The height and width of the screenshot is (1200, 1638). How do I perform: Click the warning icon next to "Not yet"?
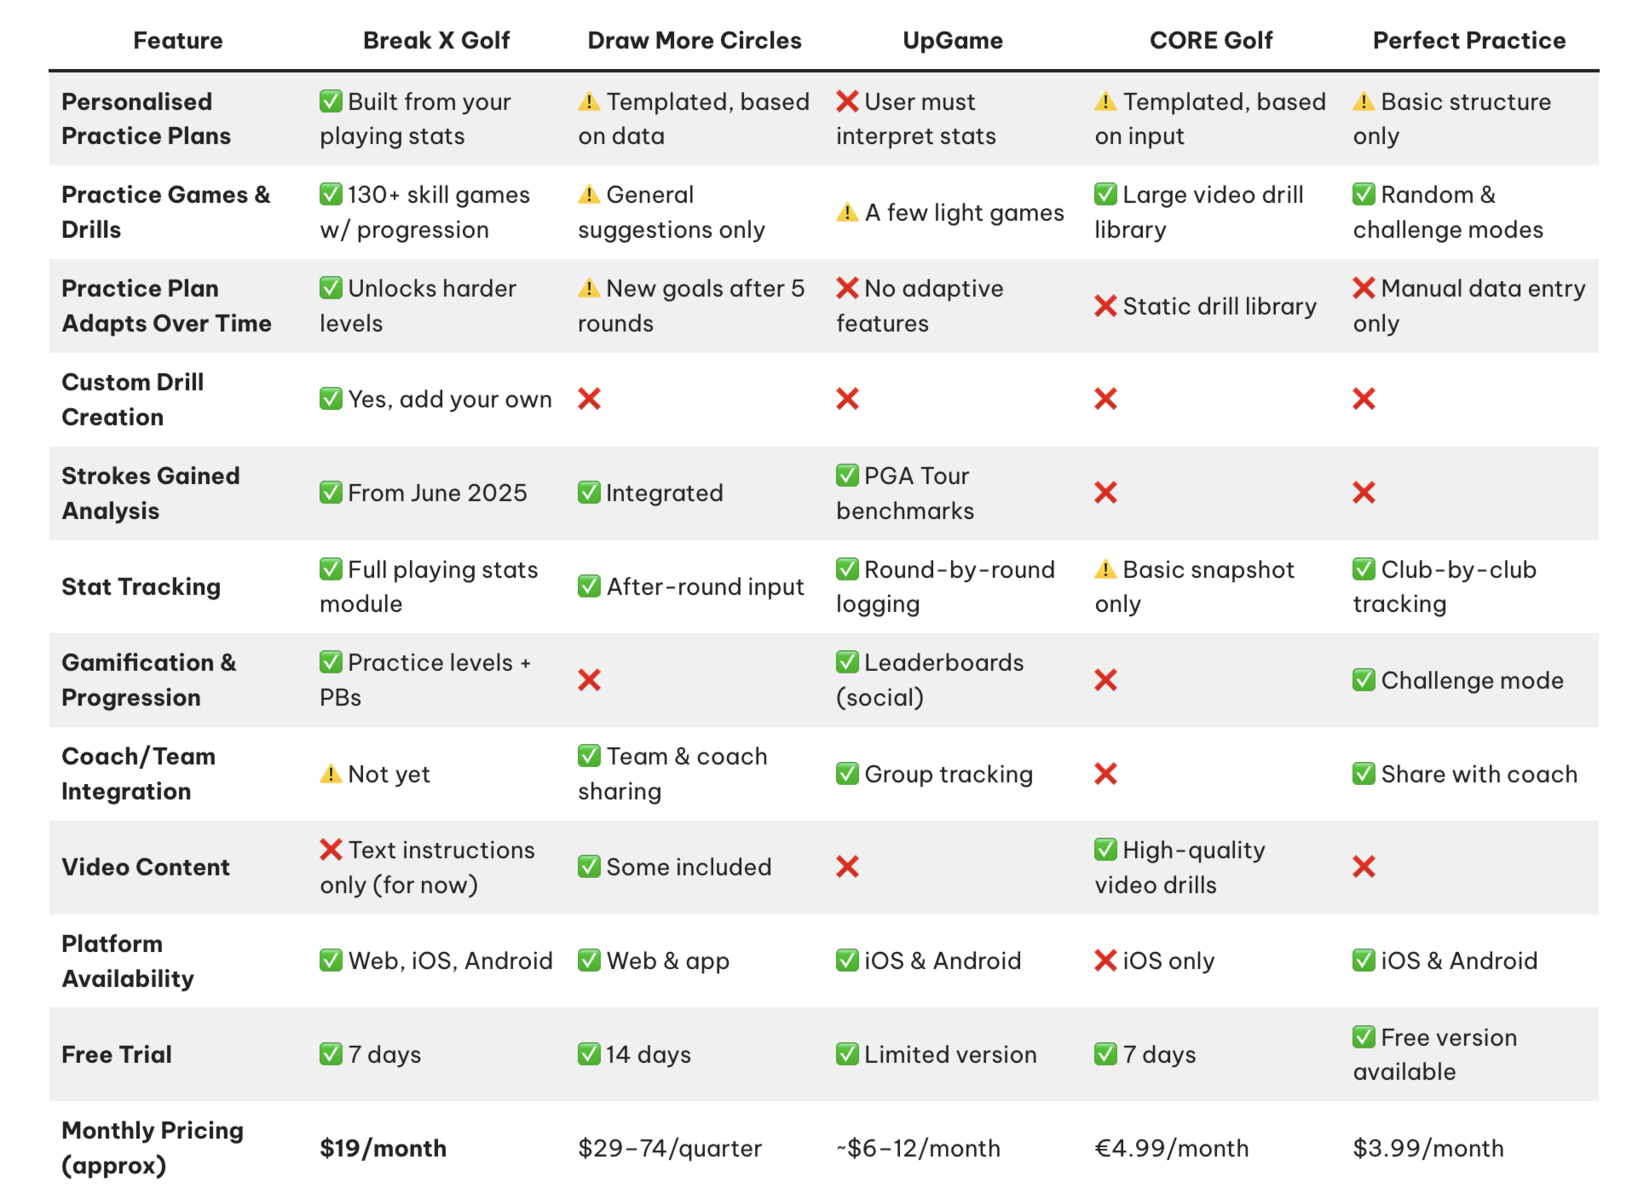tap(330, 774)
